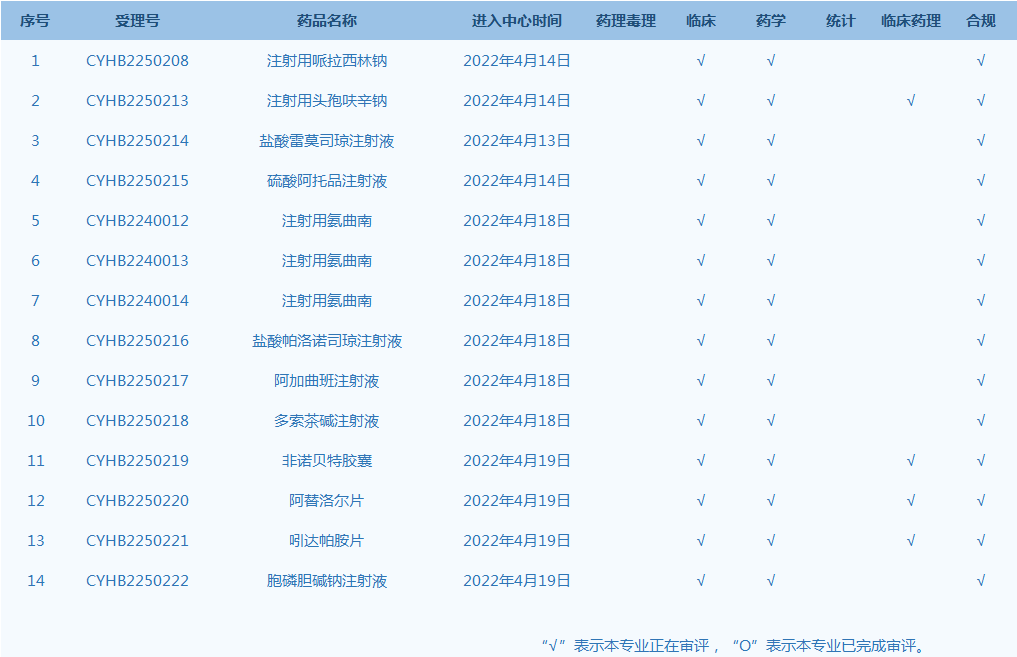Click the 序号 column header
Screen dimensions: 1017x657
point(35,21)
